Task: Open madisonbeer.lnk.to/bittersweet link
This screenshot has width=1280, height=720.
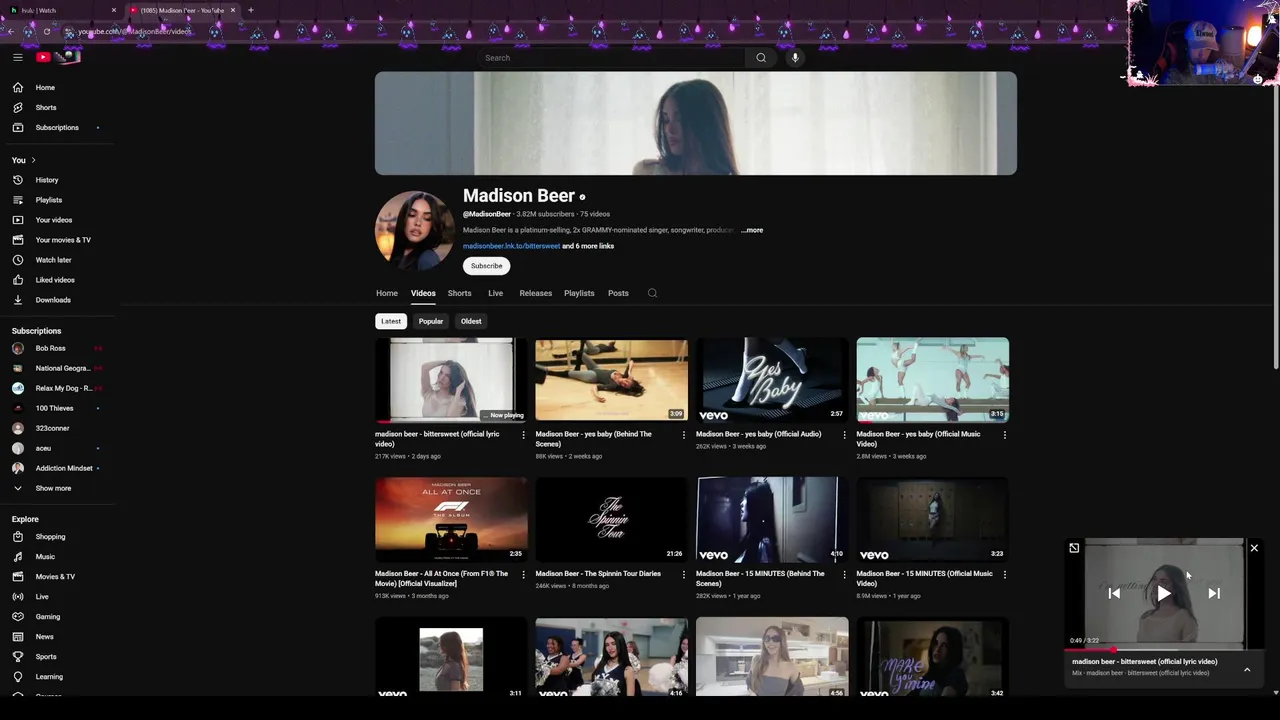Action: click(511, 246)
